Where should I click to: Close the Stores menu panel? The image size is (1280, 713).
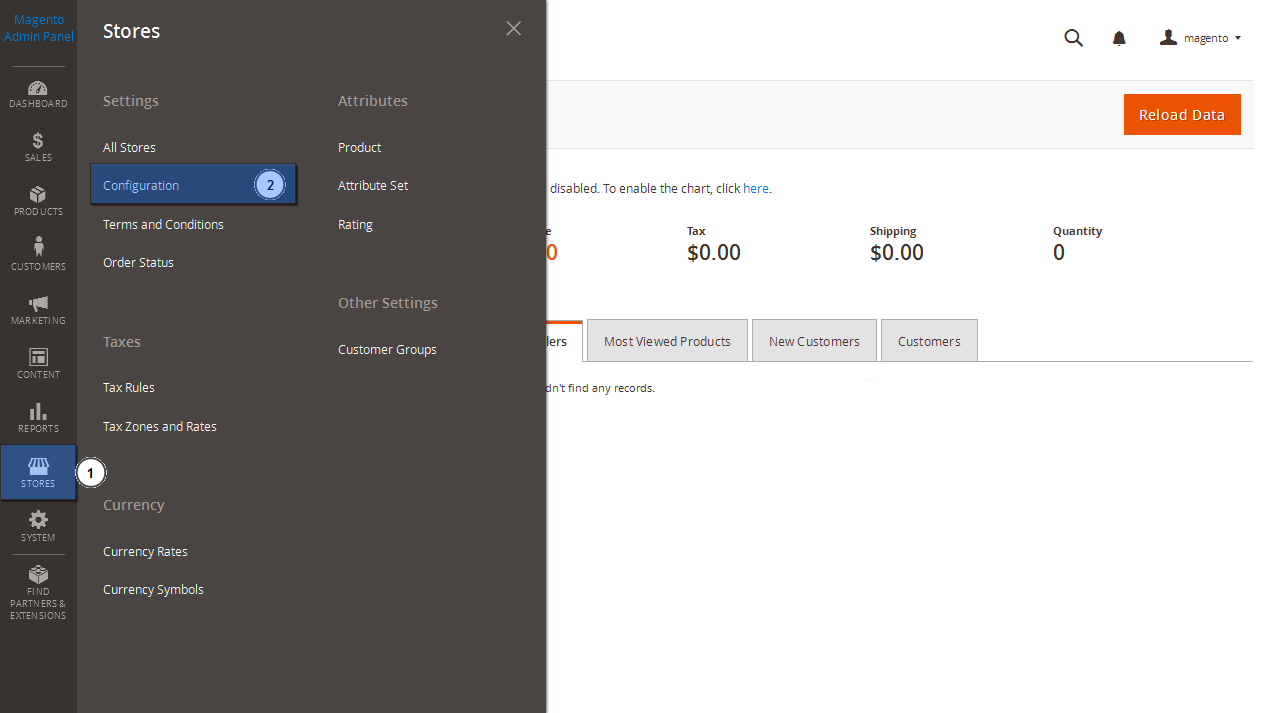(x=514, y=28)
